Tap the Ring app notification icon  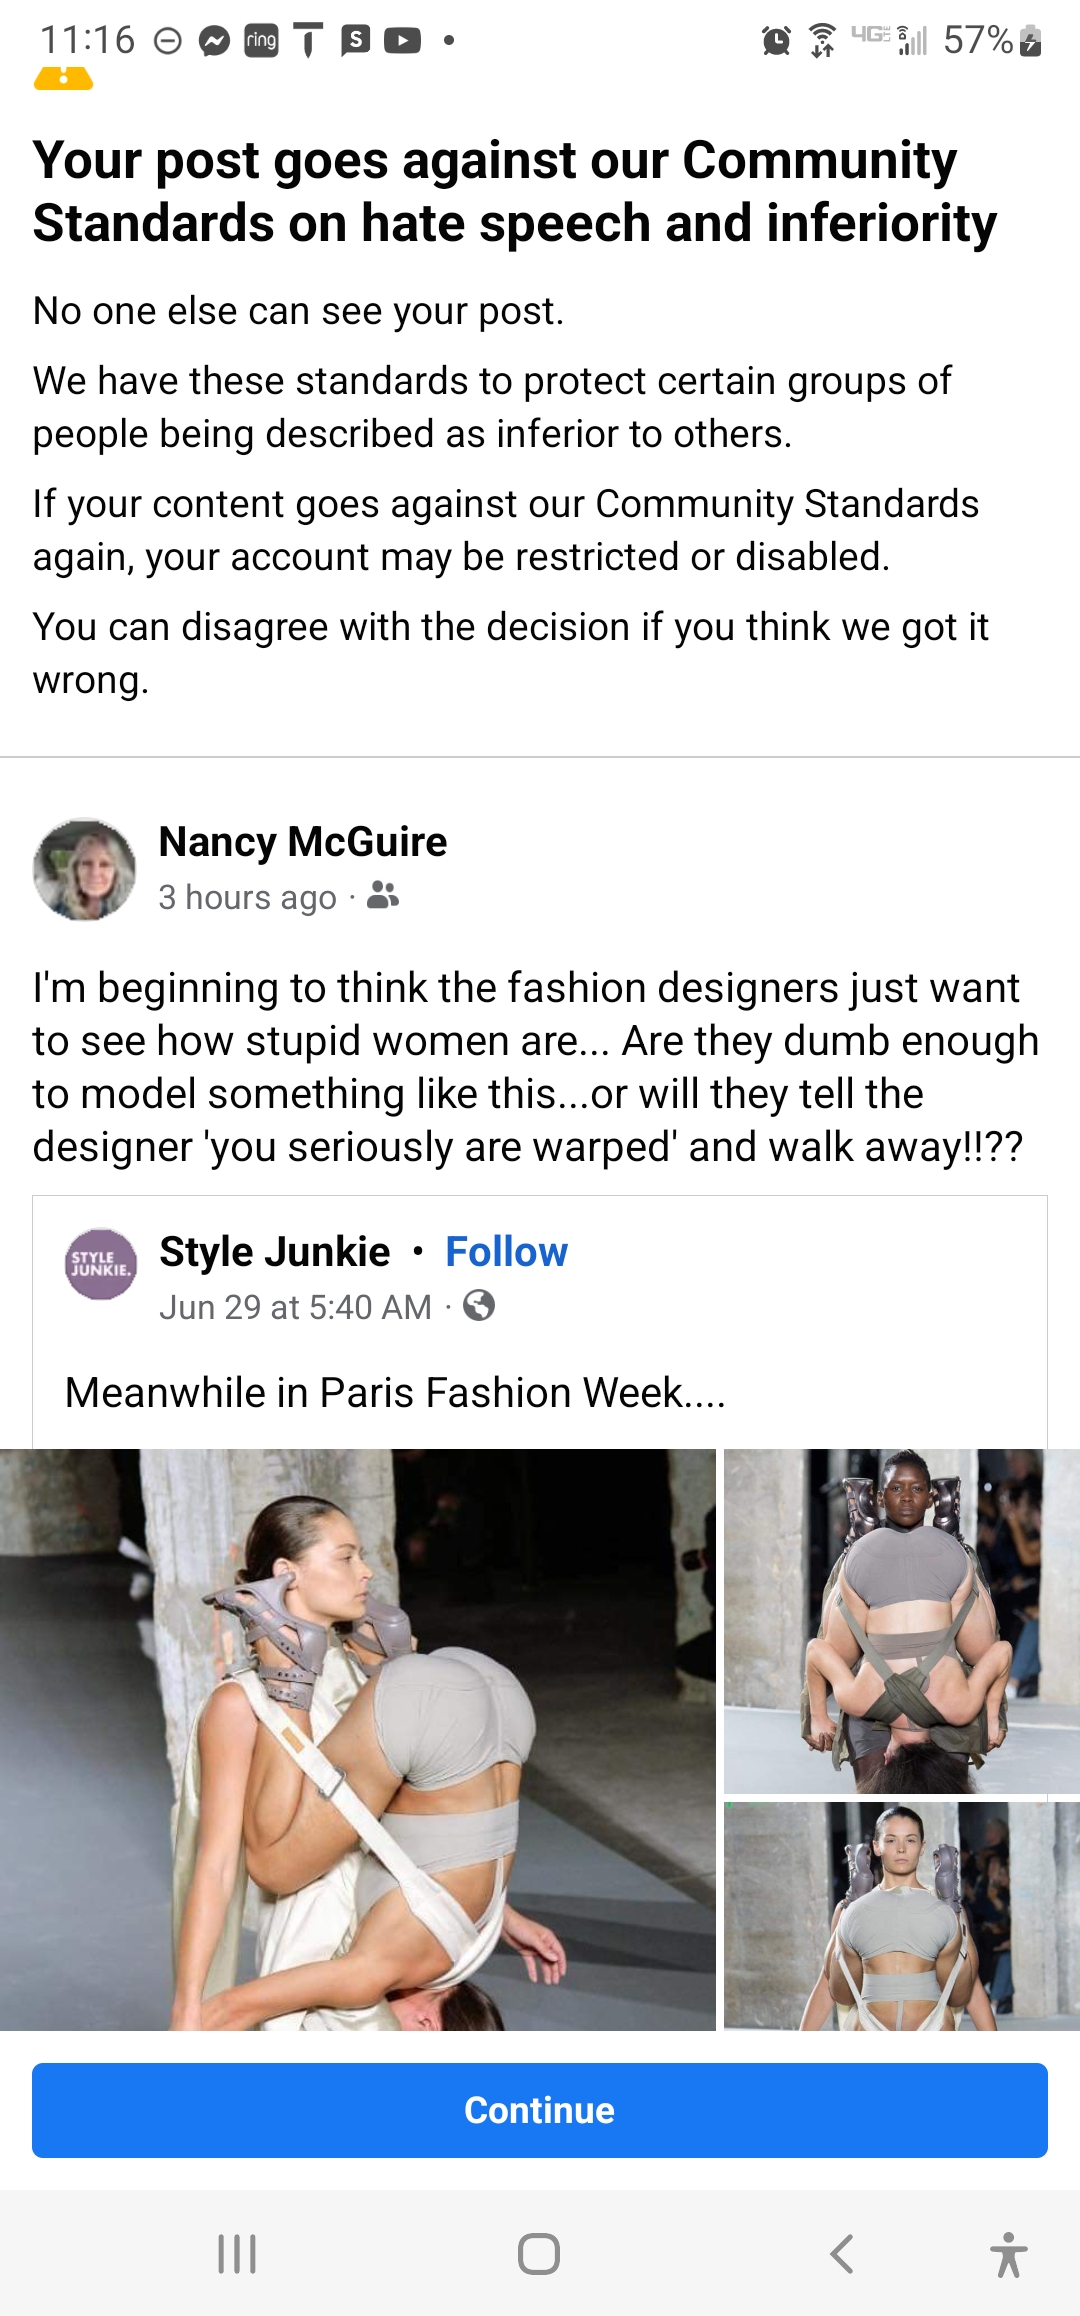(x=261, y=41)
